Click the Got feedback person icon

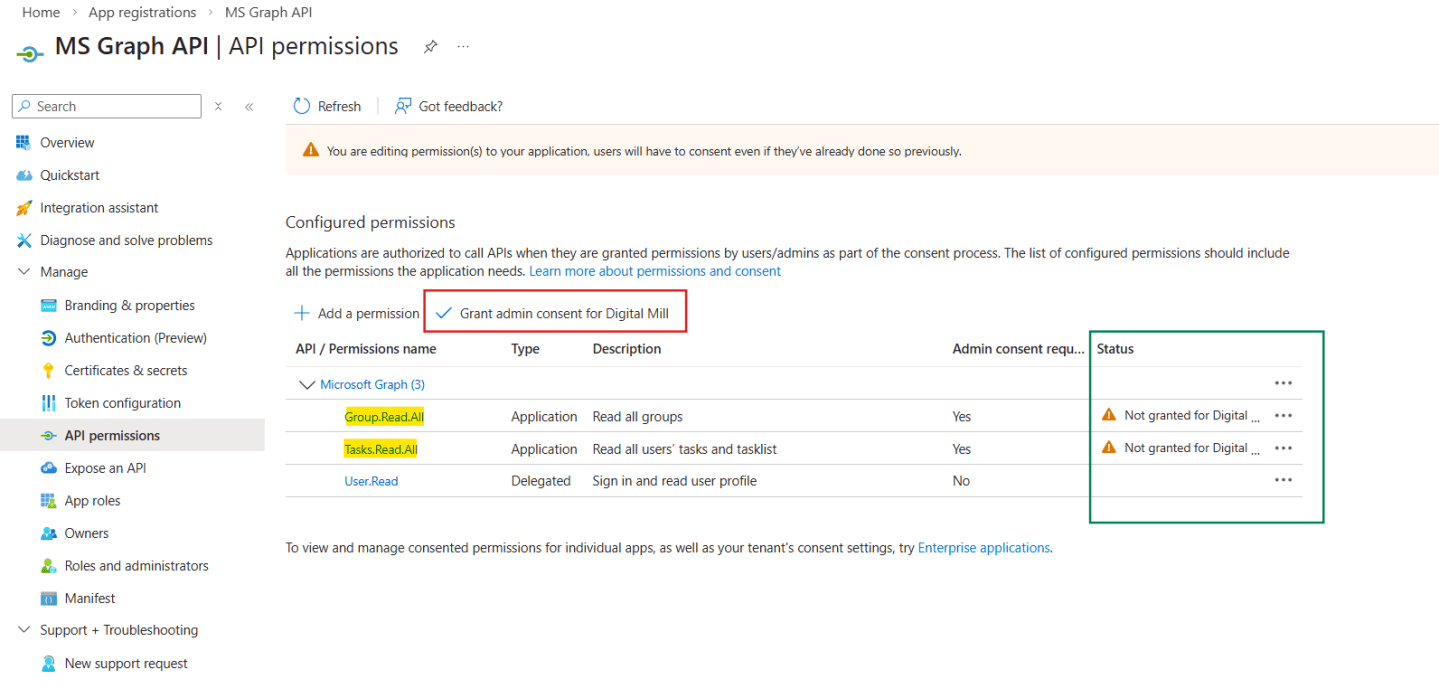point(403,106)
